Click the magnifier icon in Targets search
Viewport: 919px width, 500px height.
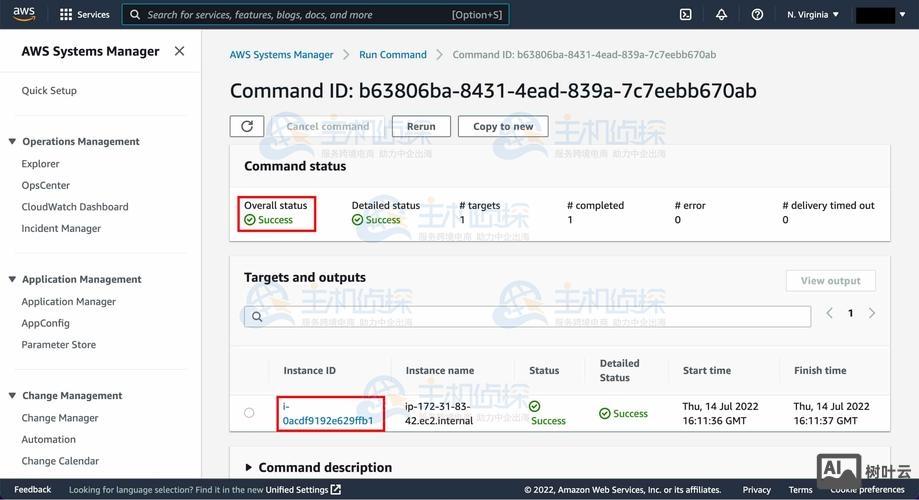(x=257, y=317)
